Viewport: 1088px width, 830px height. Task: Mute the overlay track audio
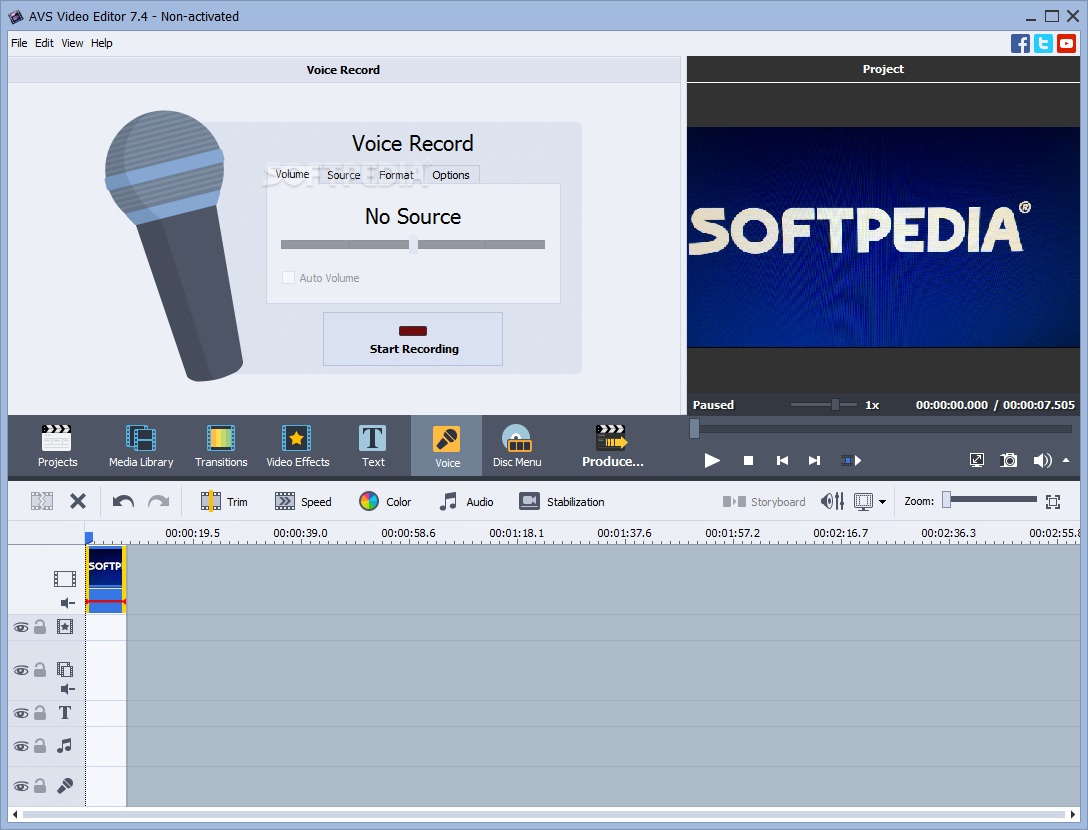(67, 689)
